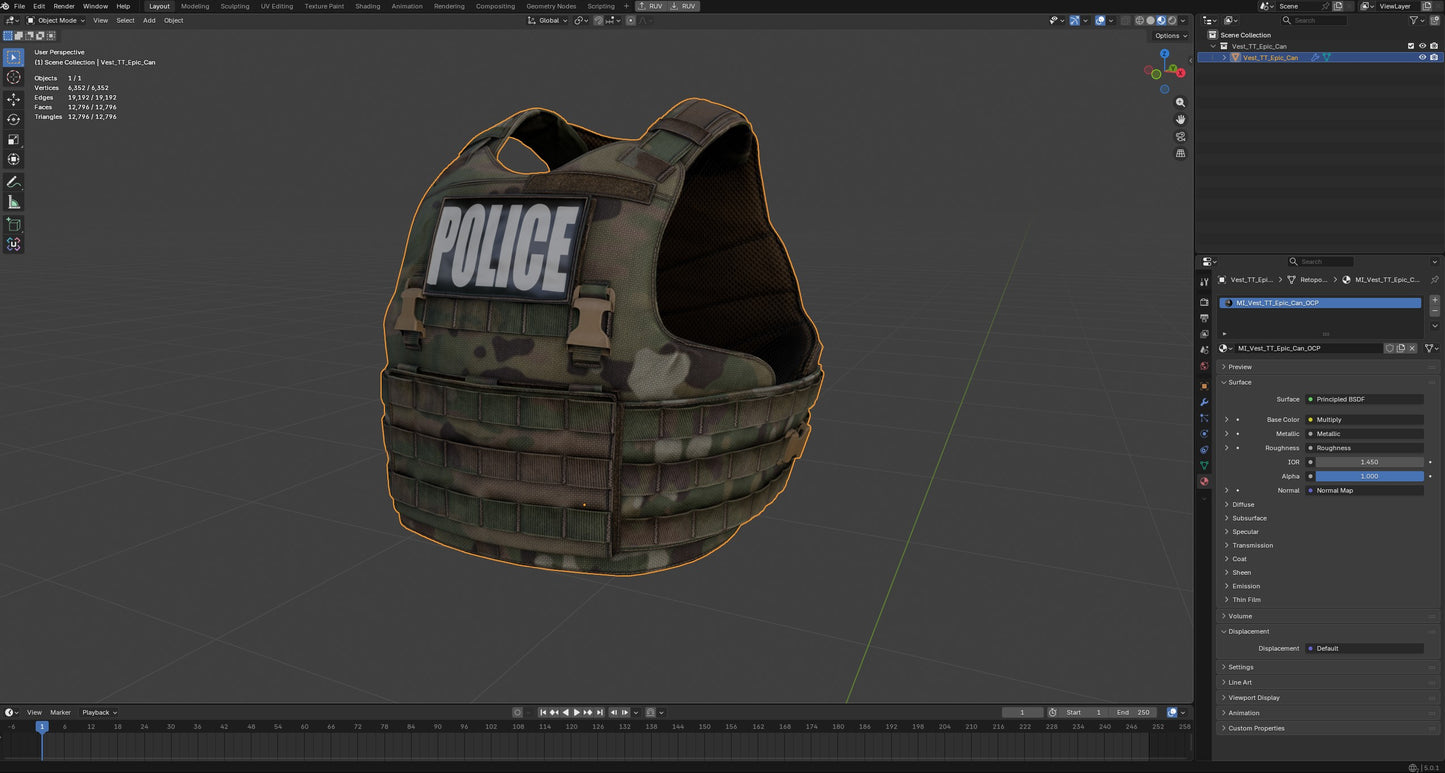Select the Add Cube tool
Viewport: 1445px width, 773px height.
(13, 225)
